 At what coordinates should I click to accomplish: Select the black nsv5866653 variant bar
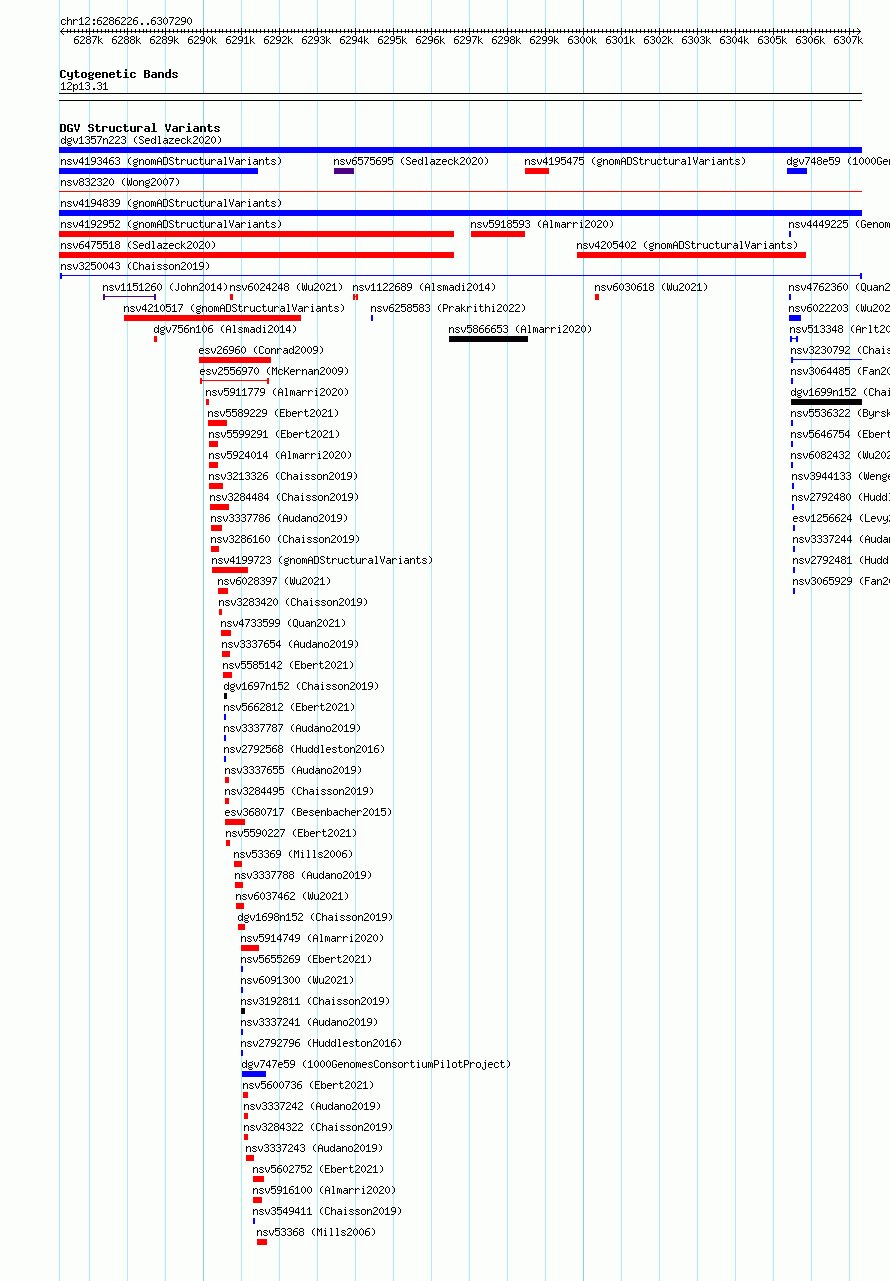(488, 339)
